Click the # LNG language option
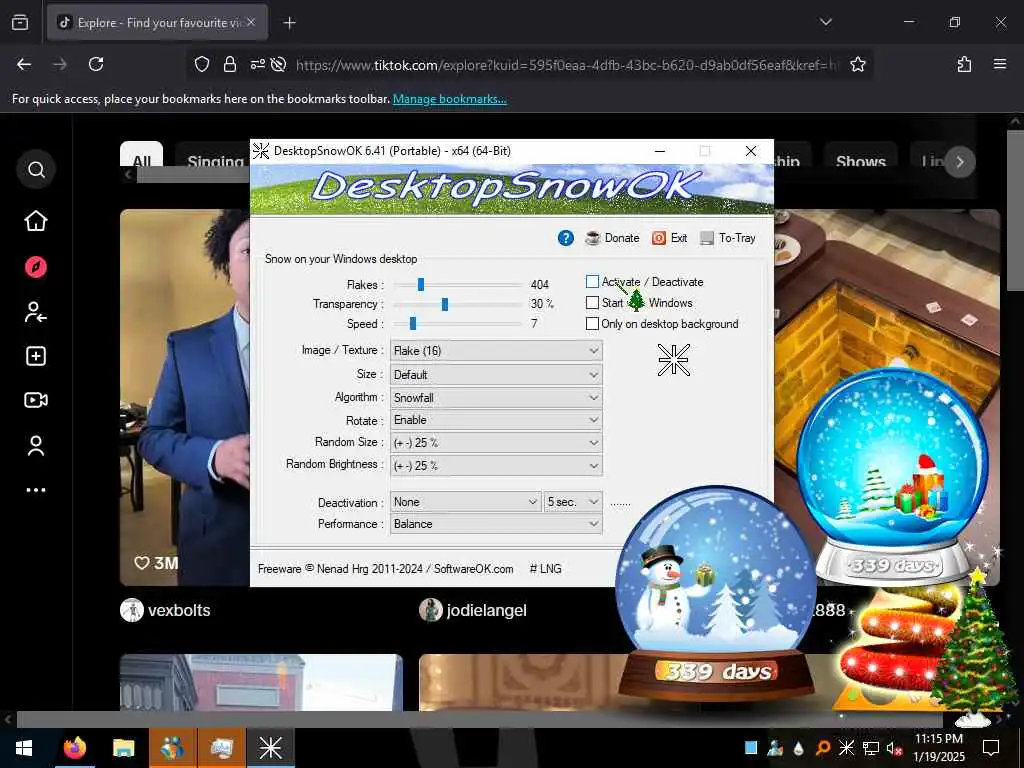Image resolution: width=1024 pixels, height=768 pixels. [545, 569]
